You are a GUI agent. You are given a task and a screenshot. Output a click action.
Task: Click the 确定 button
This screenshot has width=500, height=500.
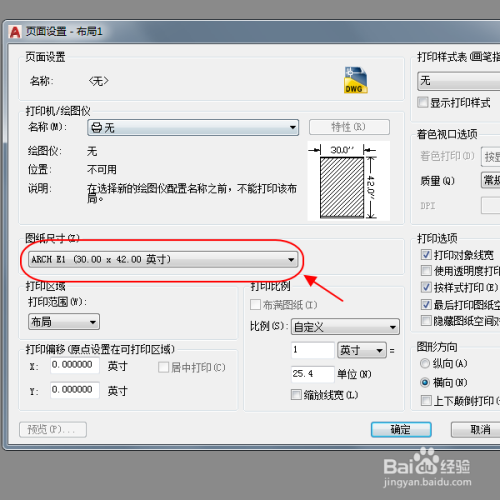point(401,429)
